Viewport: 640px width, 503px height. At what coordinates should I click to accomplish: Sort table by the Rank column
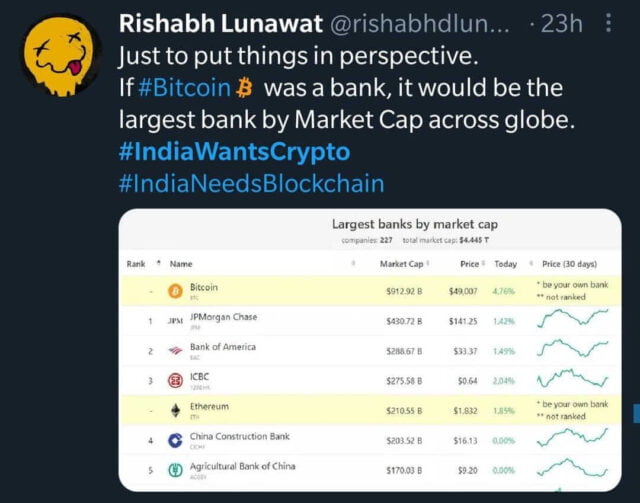(137, 264)
